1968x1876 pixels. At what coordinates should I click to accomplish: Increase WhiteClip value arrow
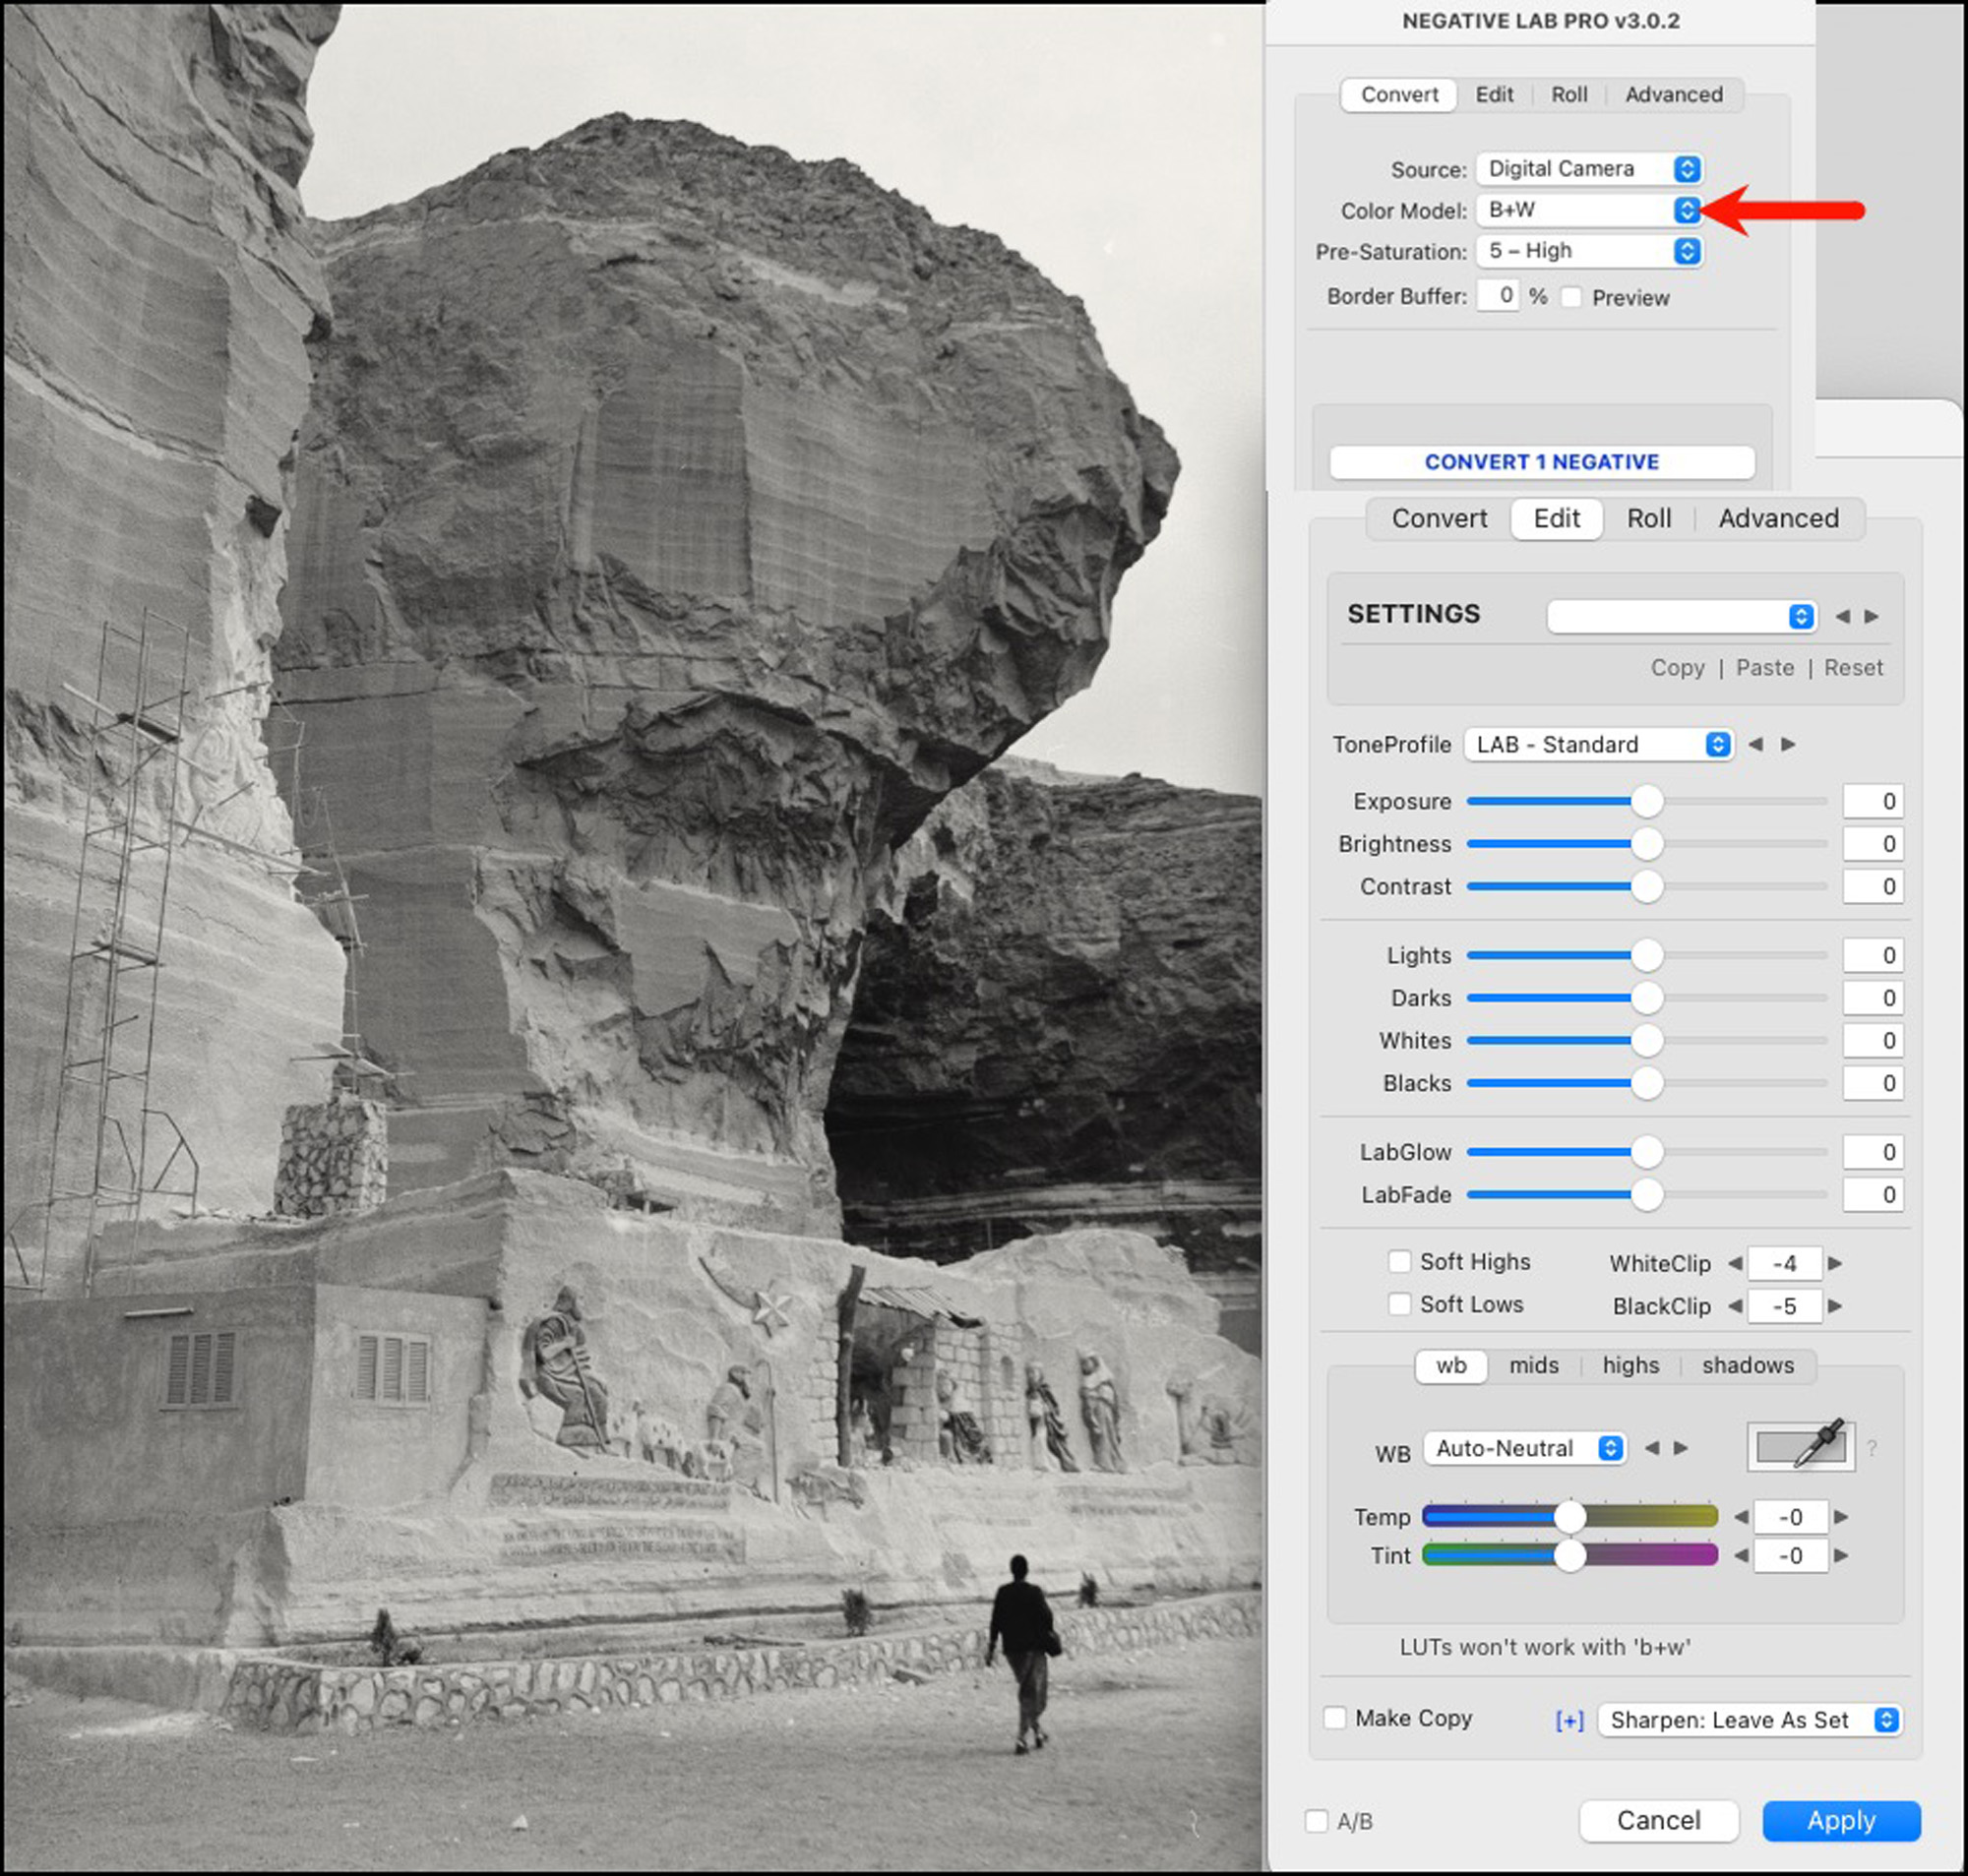(1835, 1263)
